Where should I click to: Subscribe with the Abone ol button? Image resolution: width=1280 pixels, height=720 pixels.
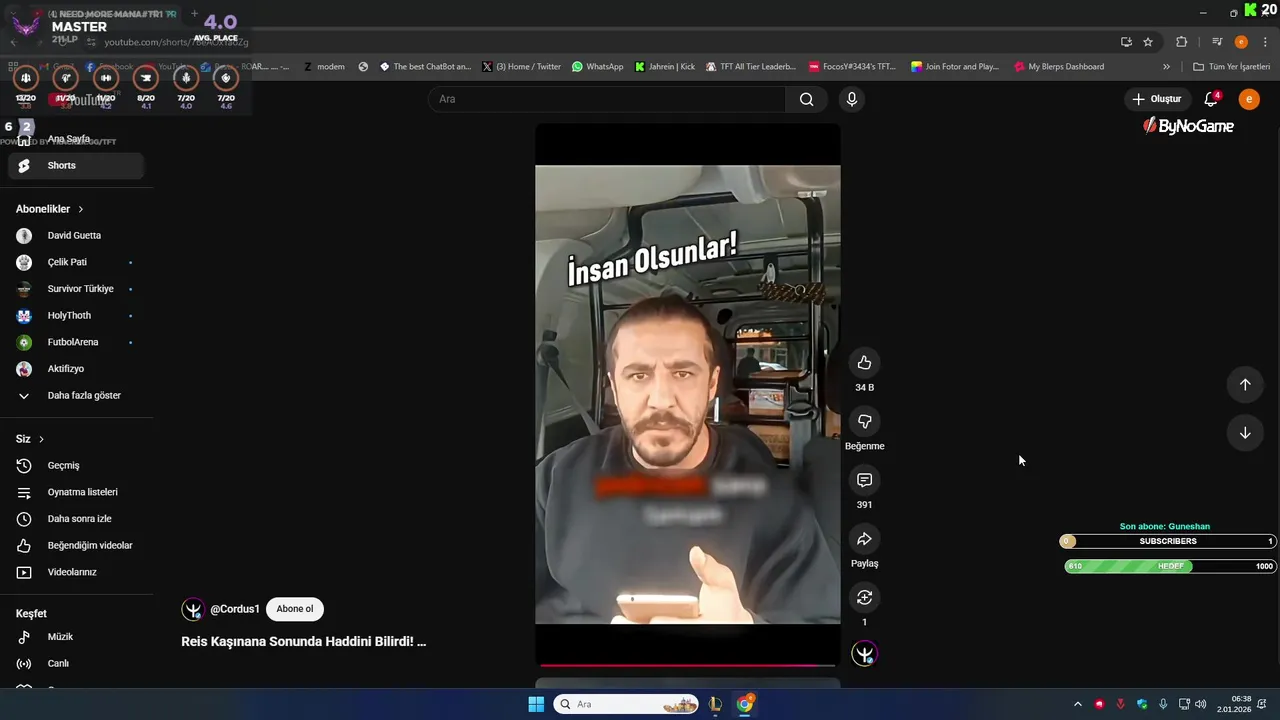pos(295,609)
